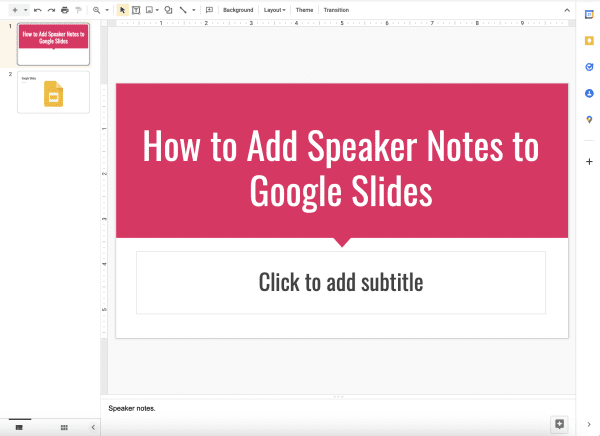The width and height of the screenshot is (600, 436).
Task: Select the Text box tool
Action: point(136,10)
